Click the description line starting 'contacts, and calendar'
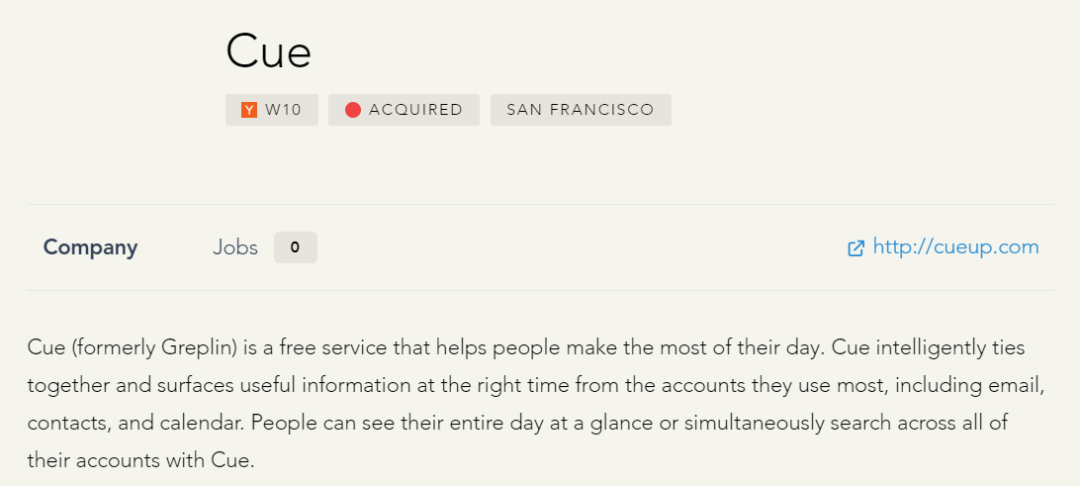1080x486 pixels. [517, 423]
